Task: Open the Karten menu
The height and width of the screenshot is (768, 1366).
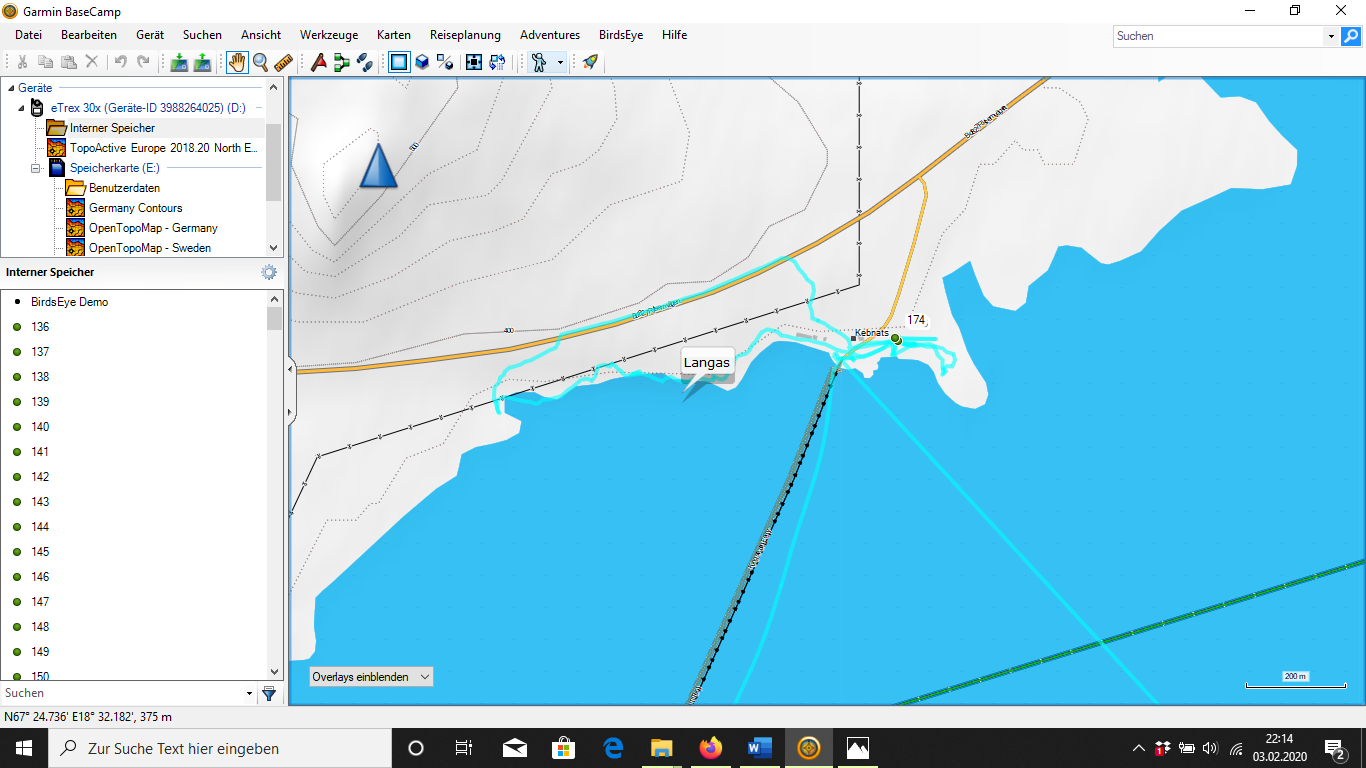Action: coord(394,35)
